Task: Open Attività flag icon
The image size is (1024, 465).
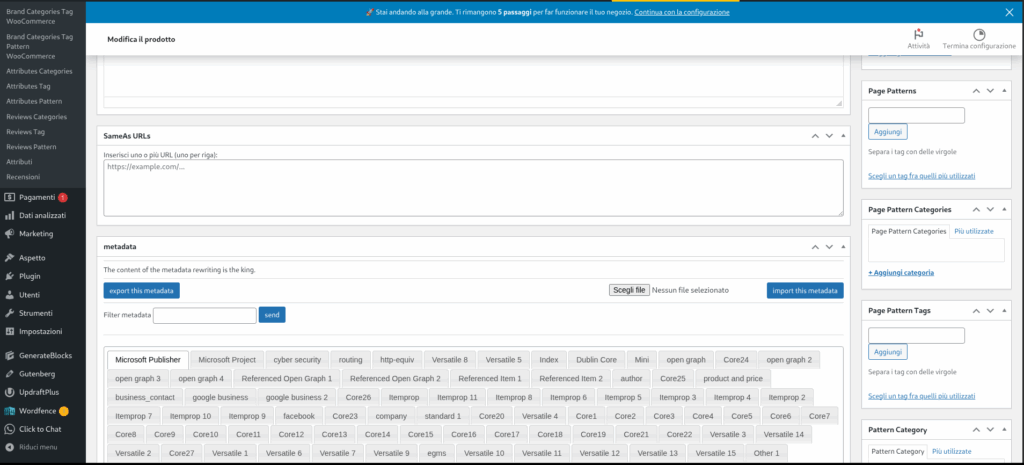Action: click(x=919, y=35)
